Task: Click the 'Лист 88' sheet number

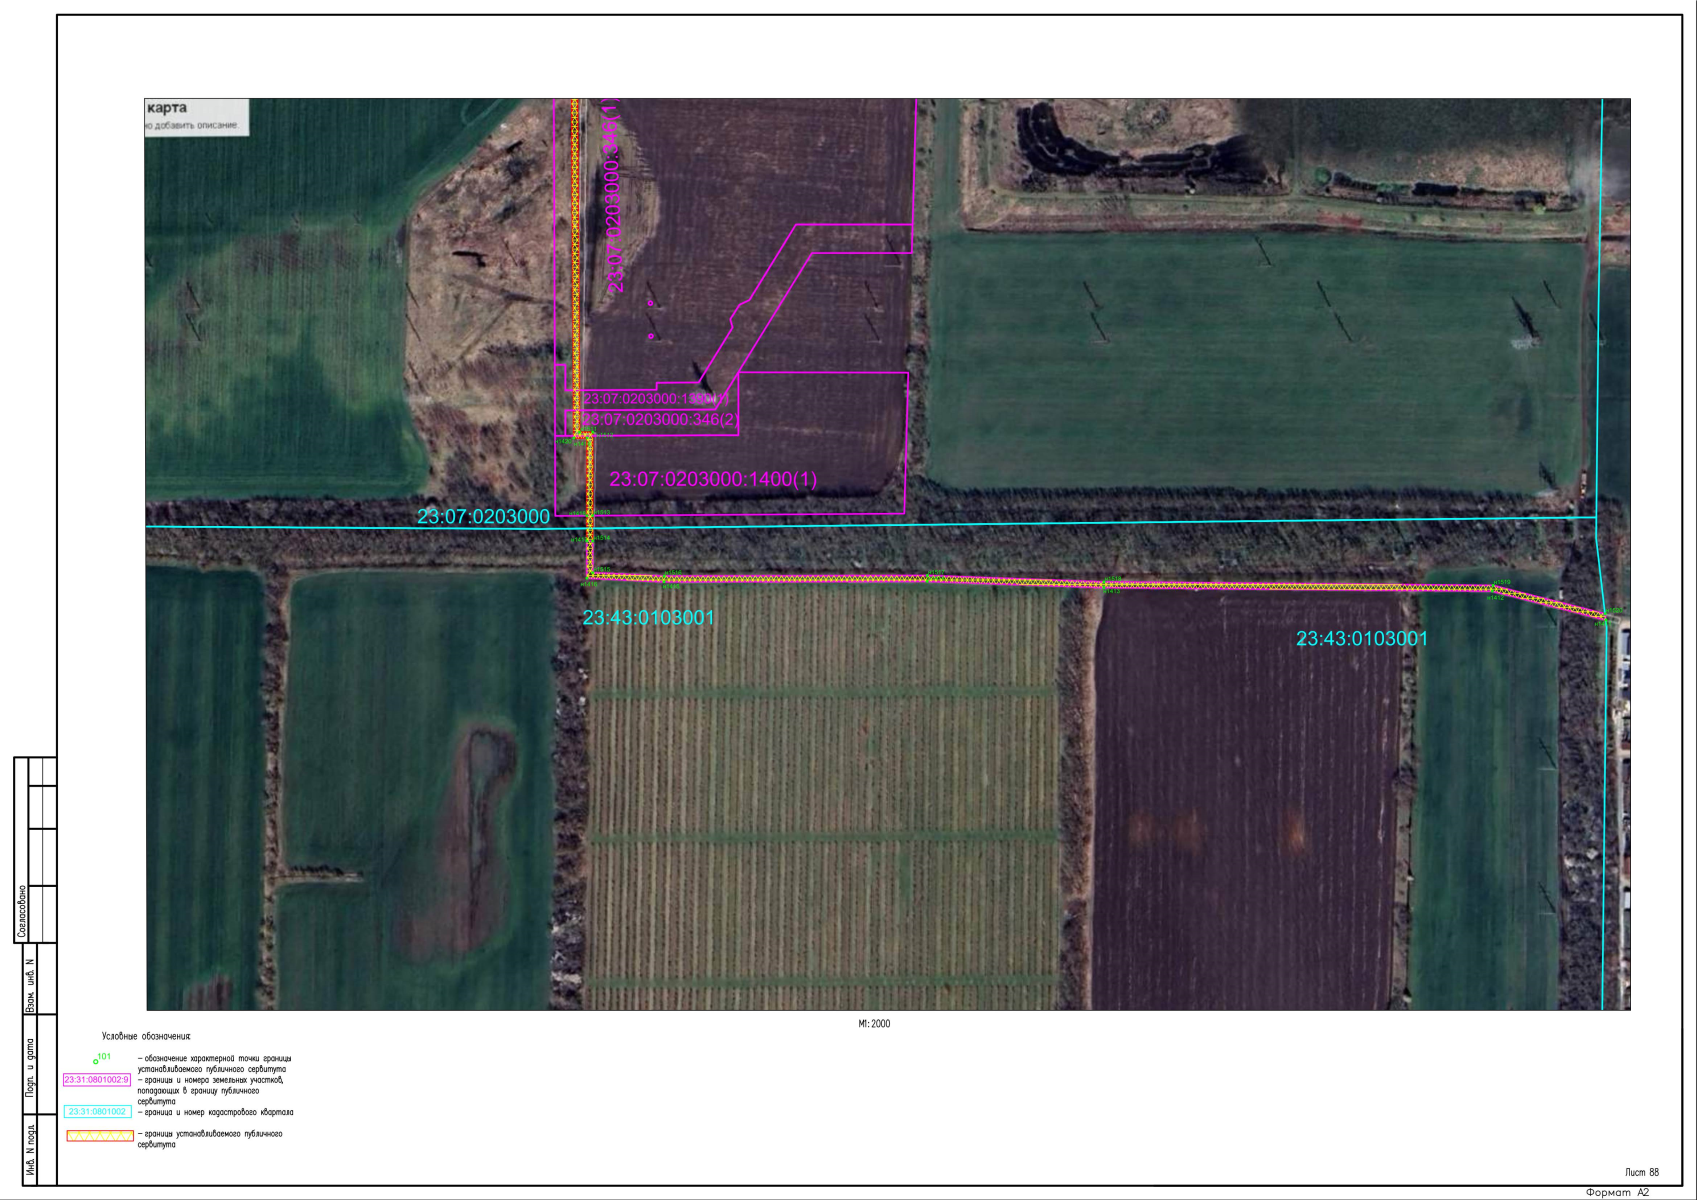Action: tap(1642, 1172)
